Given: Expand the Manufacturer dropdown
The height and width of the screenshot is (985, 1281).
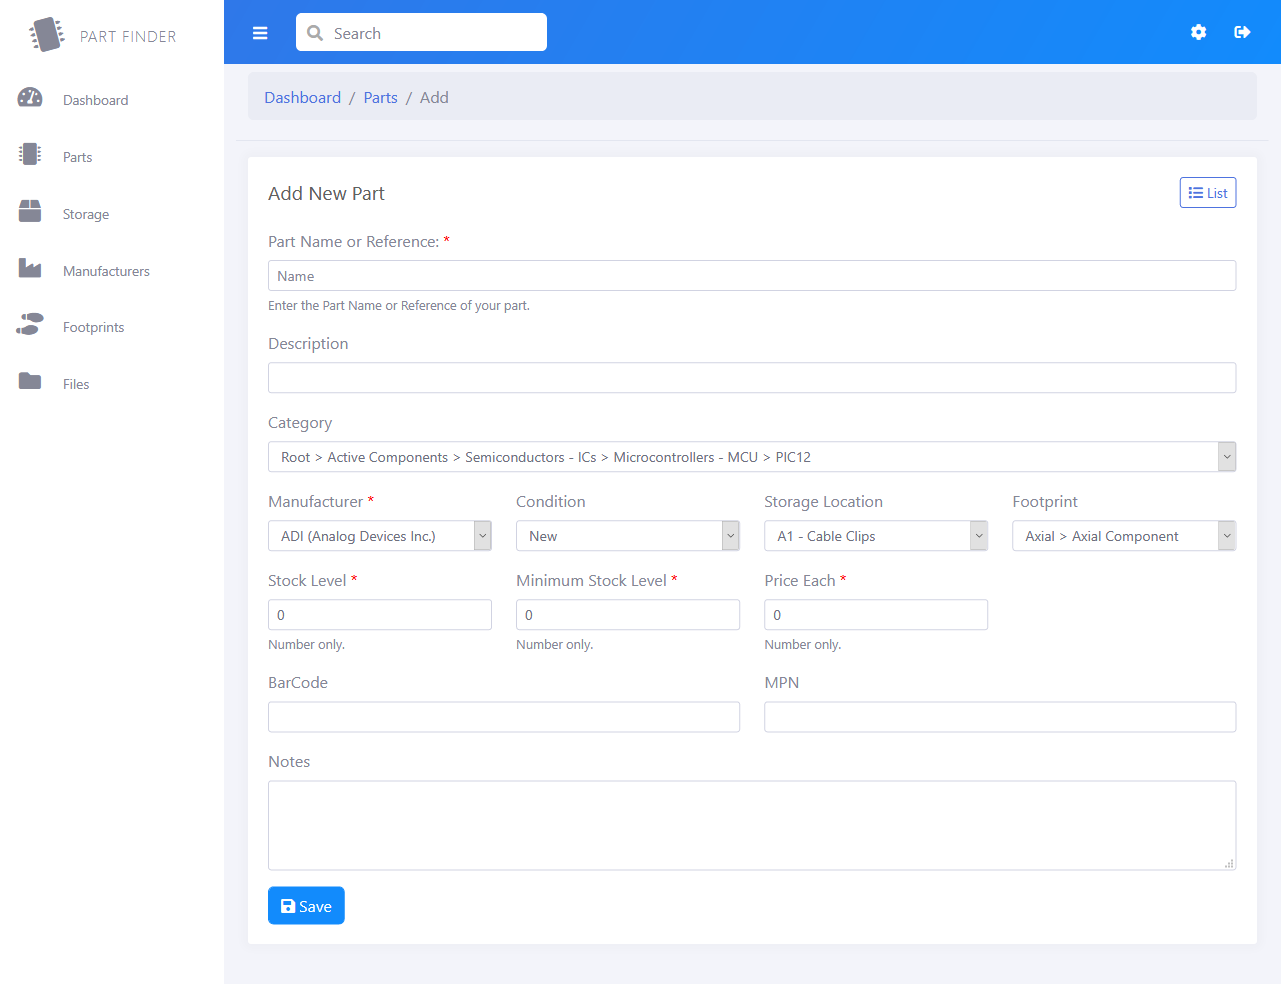Looking at the screenshot, I should (x=379, y=536).
